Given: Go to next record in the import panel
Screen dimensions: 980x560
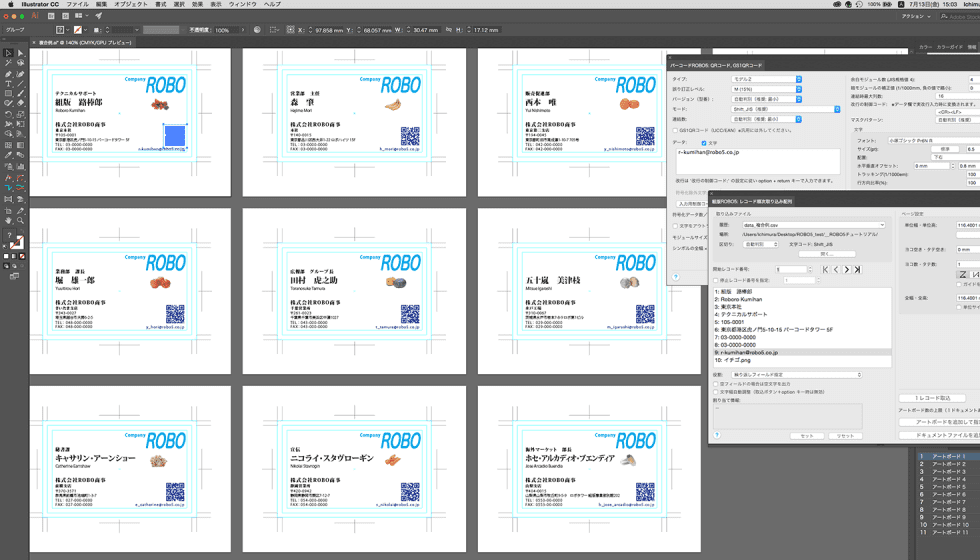Looking at the screenshot, I should (847, 269).
